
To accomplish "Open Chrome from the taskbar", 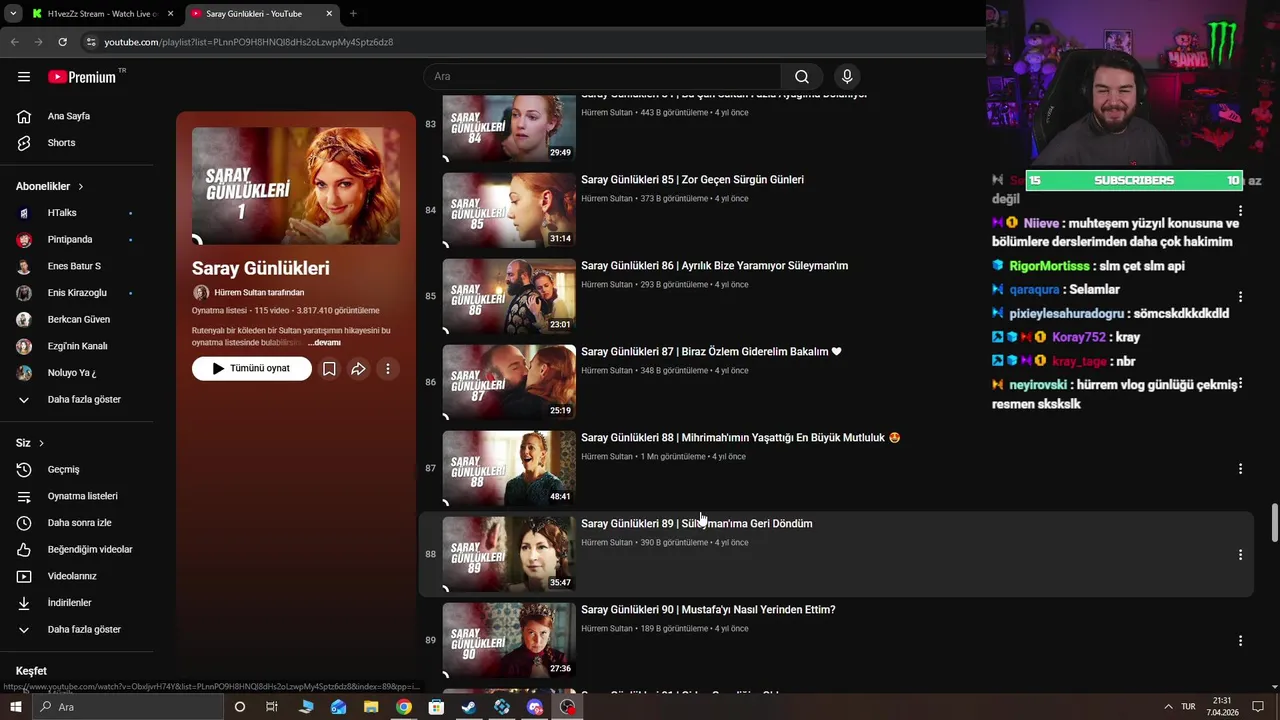I will (403, 707).
